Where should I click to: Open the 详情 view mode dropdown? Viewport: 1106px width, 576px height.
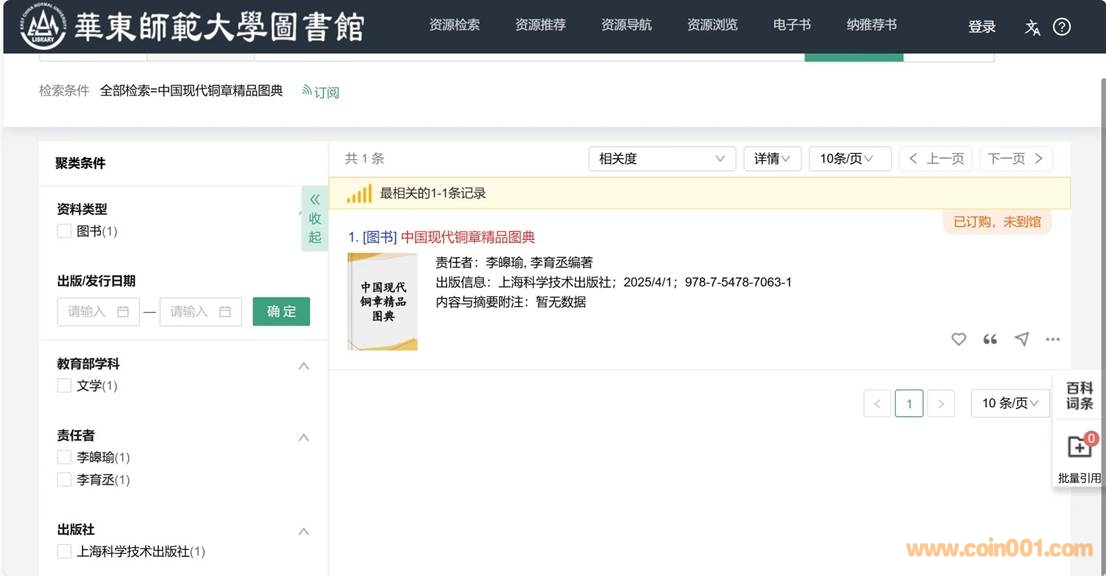click(x=771, y=158)
